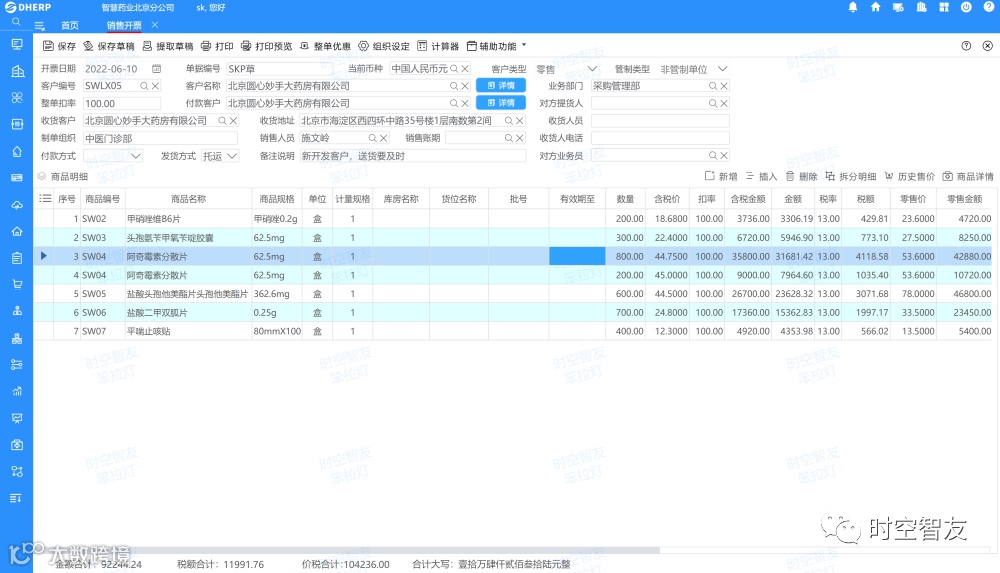Expand the 客户类型 dropdown
The width and height of the screenshot is (1000, 573).
pyautogui.click(x=592, y=69)
